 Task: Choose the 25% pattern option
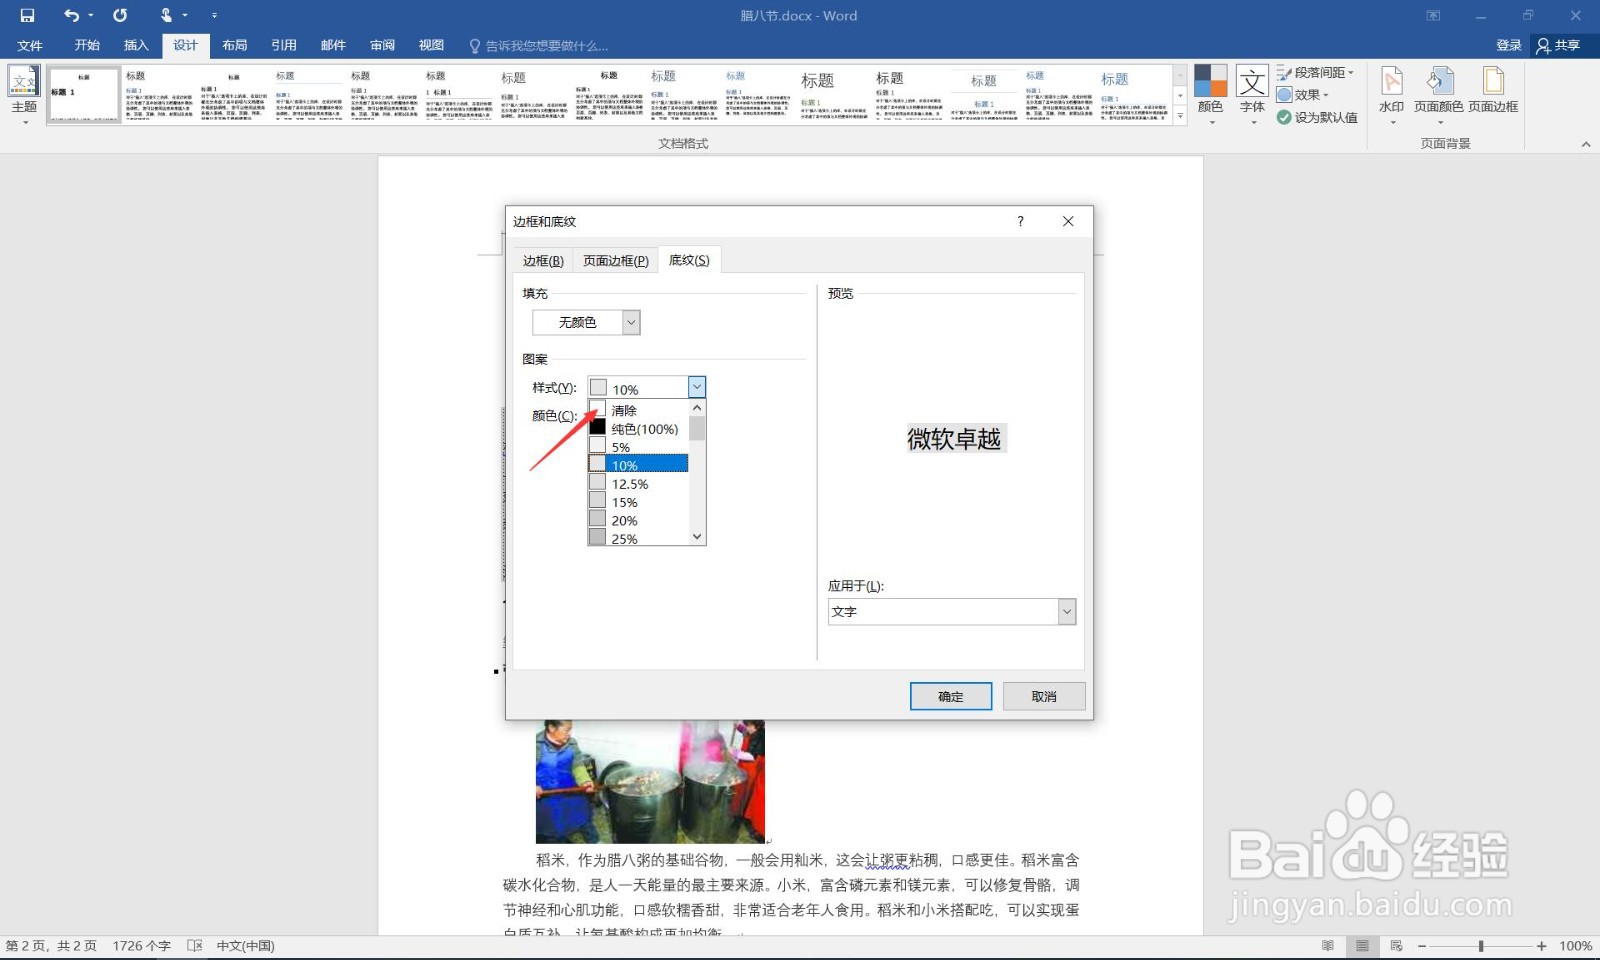638,537
